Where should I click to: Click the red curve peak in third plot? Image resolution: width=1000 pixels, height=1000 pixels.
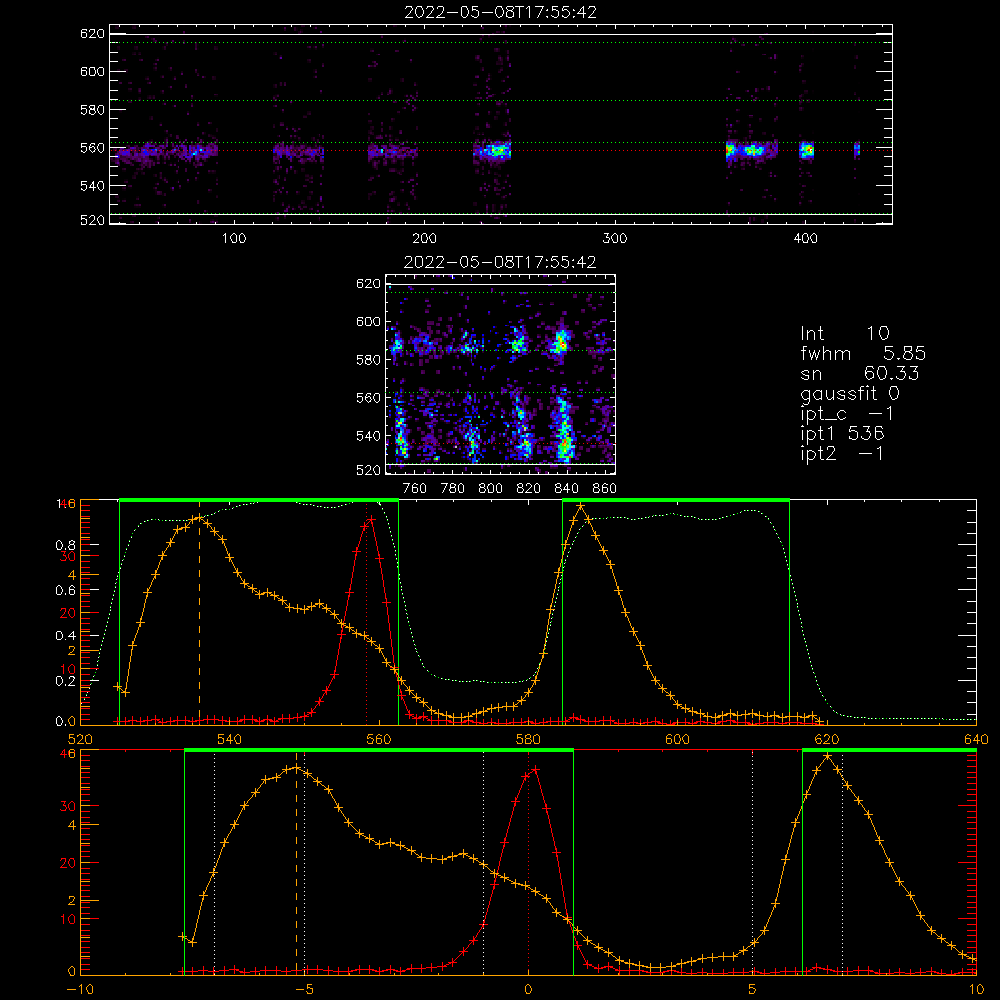click(x=371, y=518)
